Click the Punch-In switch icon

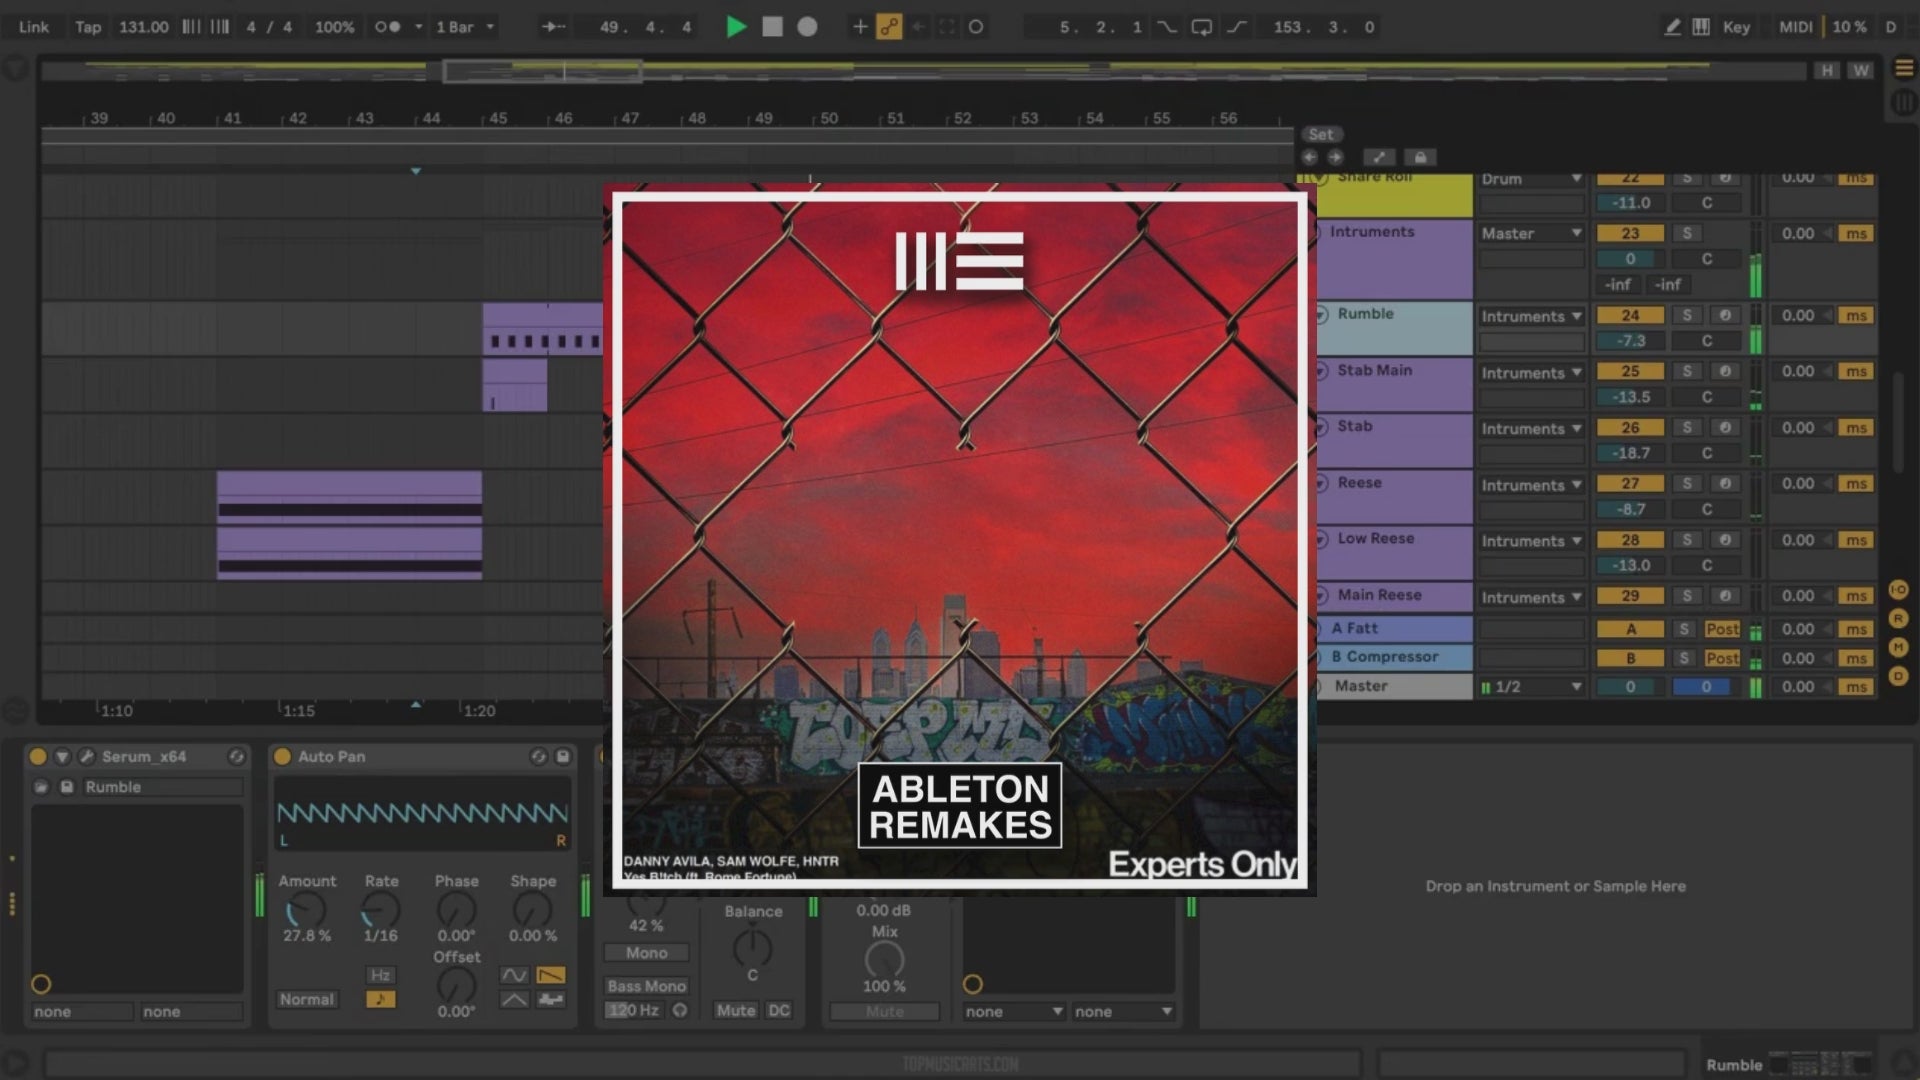click(1167, 27)
